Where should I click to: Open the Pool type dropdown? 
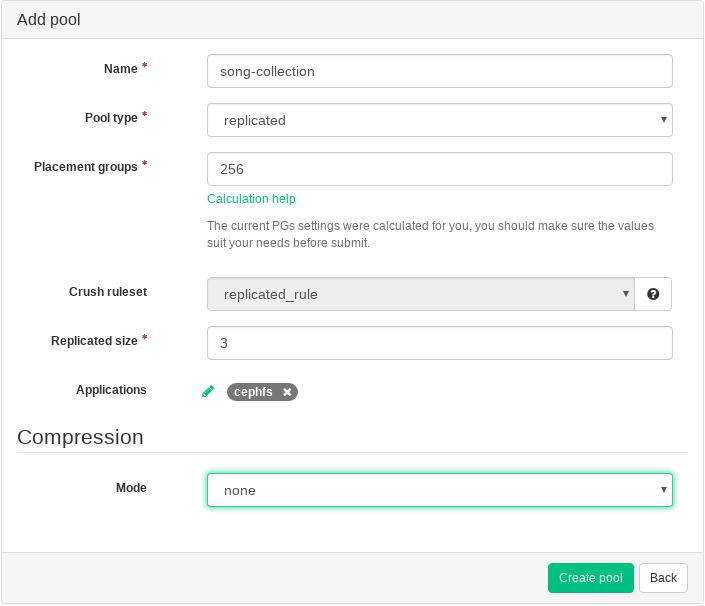pos(439,120)
